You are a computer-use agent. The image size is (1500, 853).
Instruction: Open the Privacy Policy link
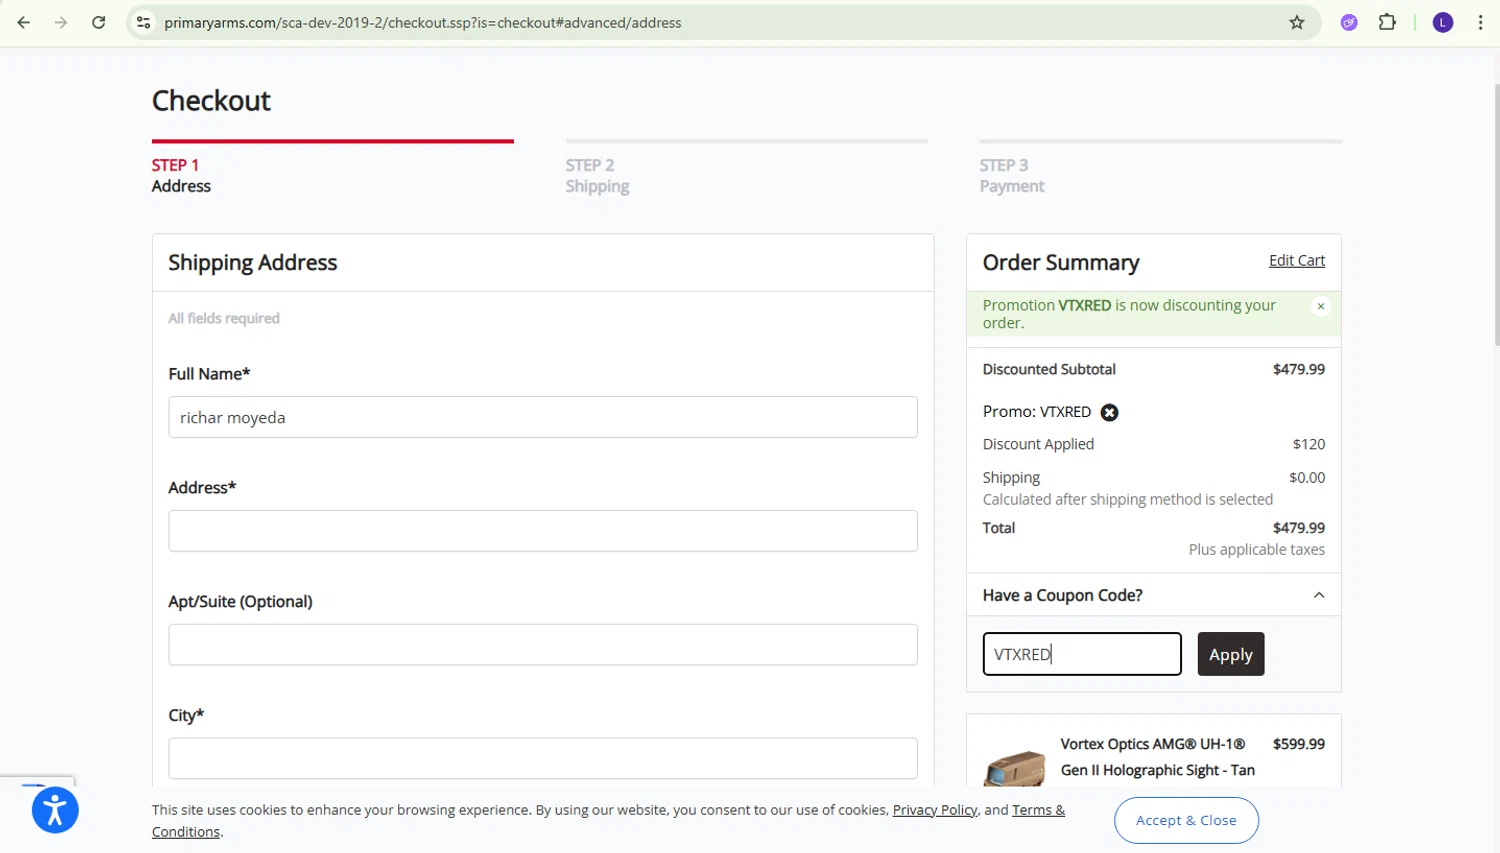934,810
